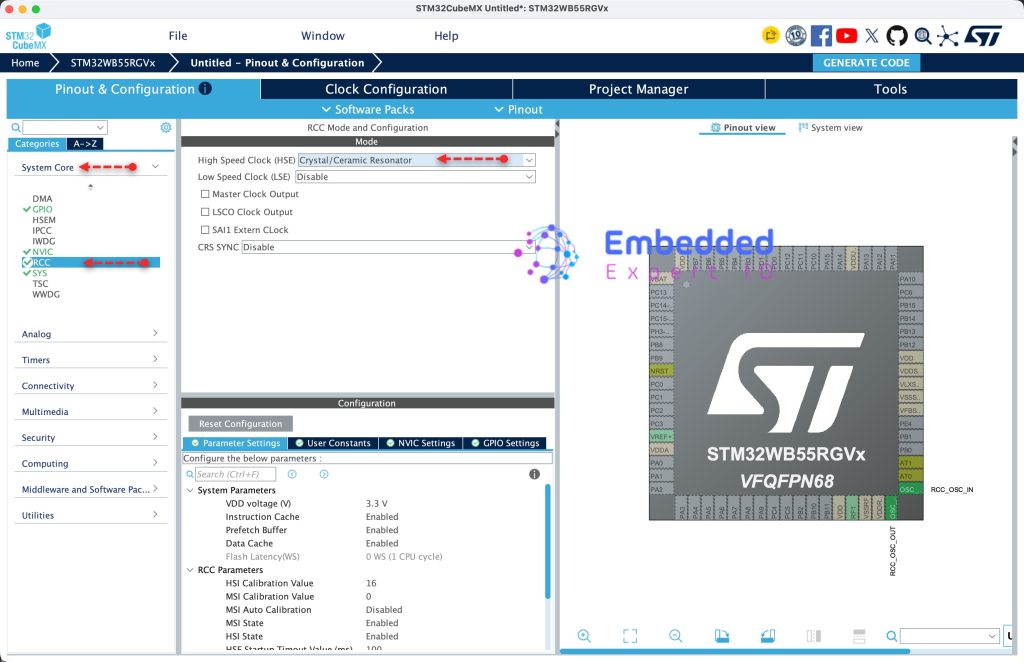Open the GitHub icon in the header
1024x662 pixels.
pos(897,35)
